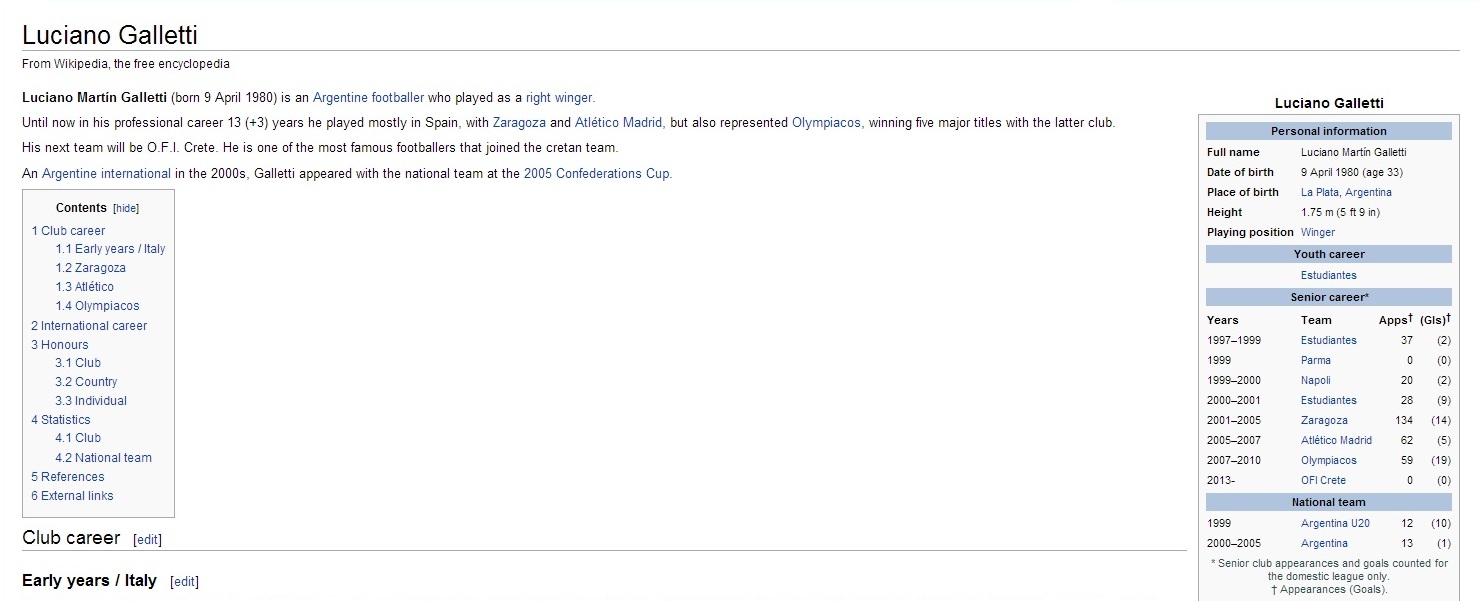Open the 'Argentine footballer' link in intro

(368, 98)
